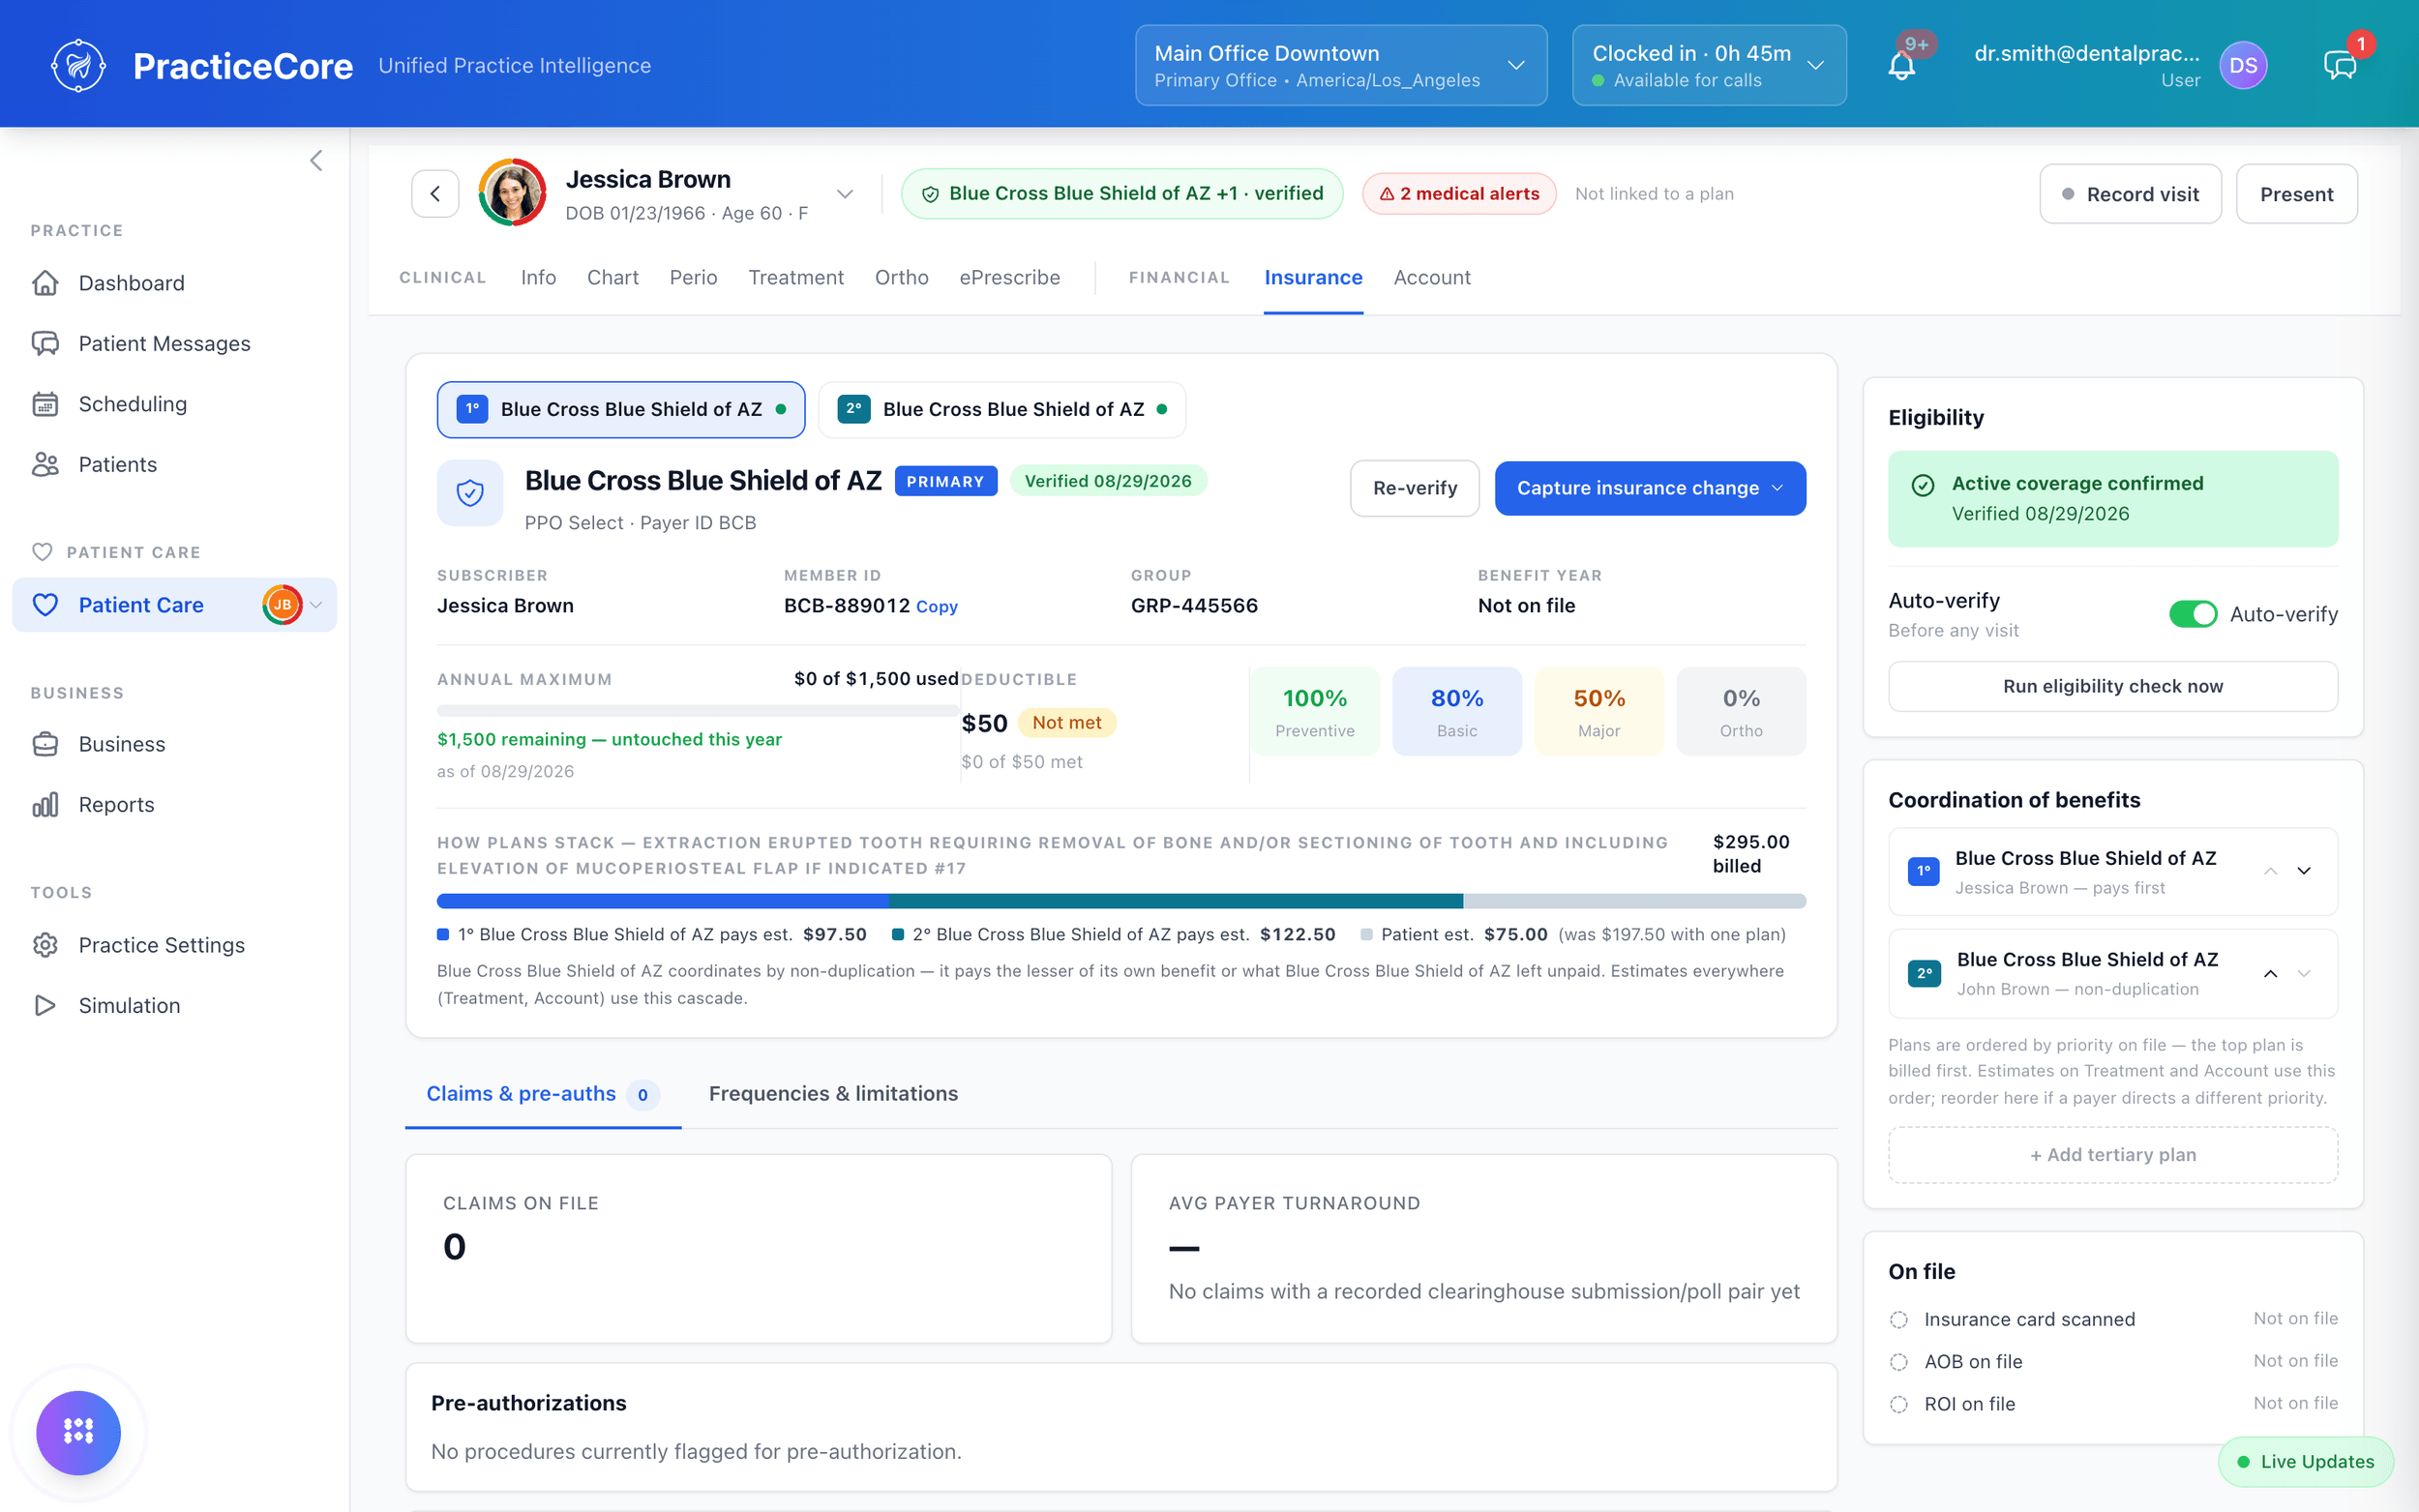
Task: Collapse the sidebar with the chevron arrow
Action: click(316, 161)
